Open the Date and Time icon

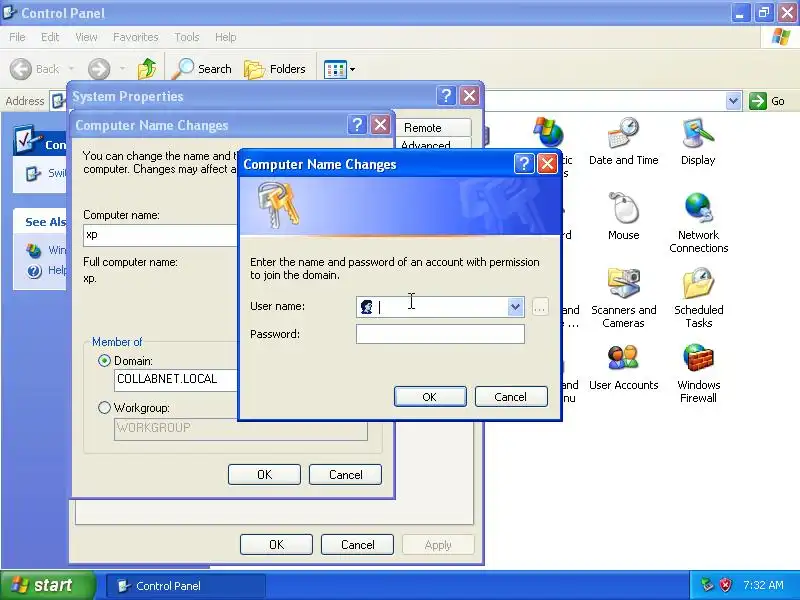coord(623,141)
